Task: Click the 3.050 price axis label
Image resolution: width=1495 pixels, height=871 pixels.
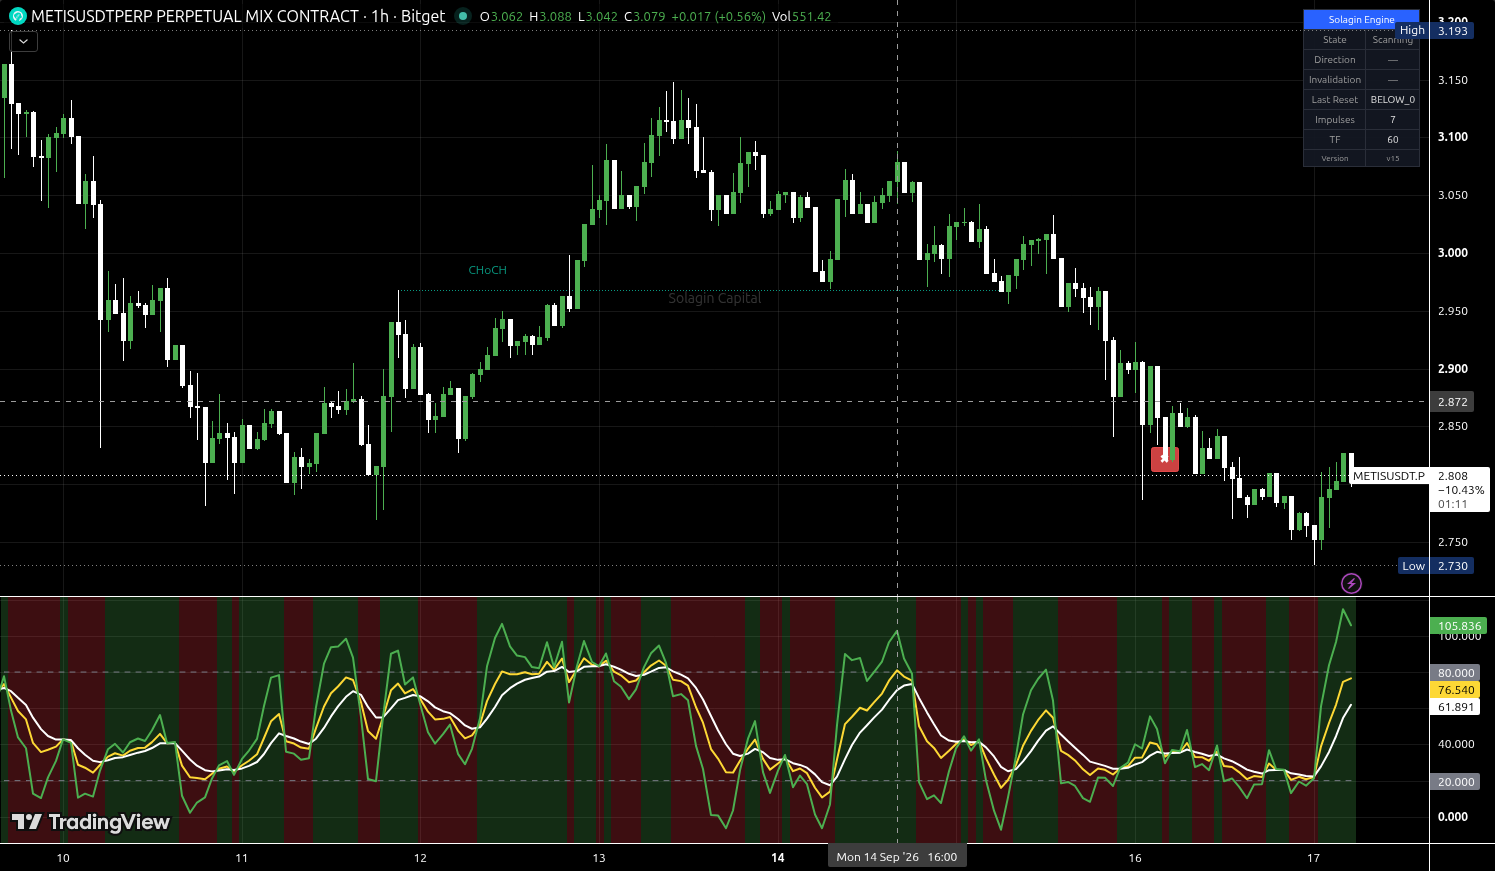Action: (x=1452, y=195)
